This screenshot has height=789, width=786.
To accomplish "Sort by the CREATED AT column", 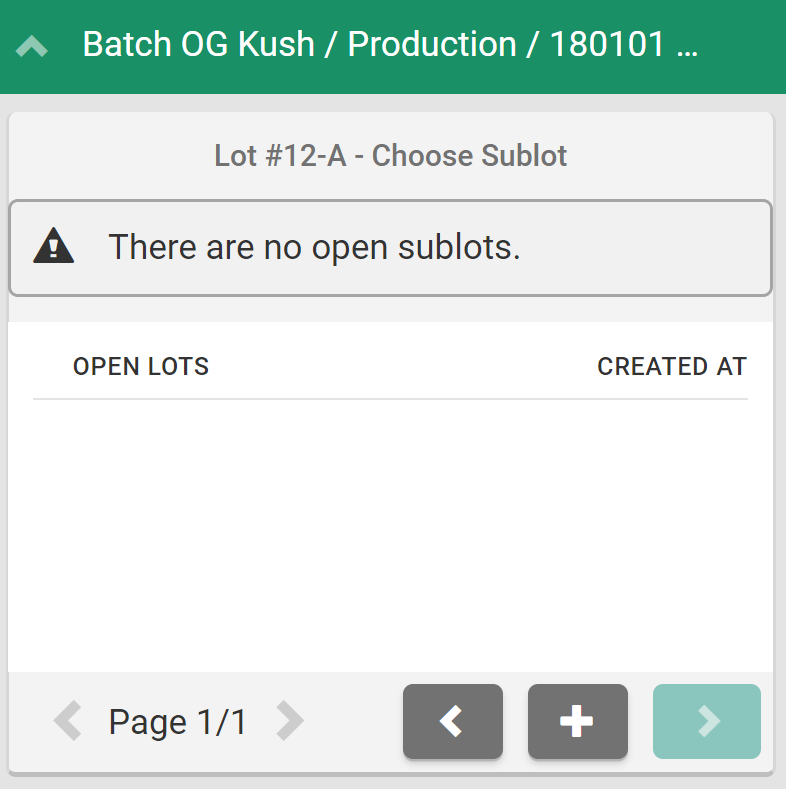I will point(671,367).
